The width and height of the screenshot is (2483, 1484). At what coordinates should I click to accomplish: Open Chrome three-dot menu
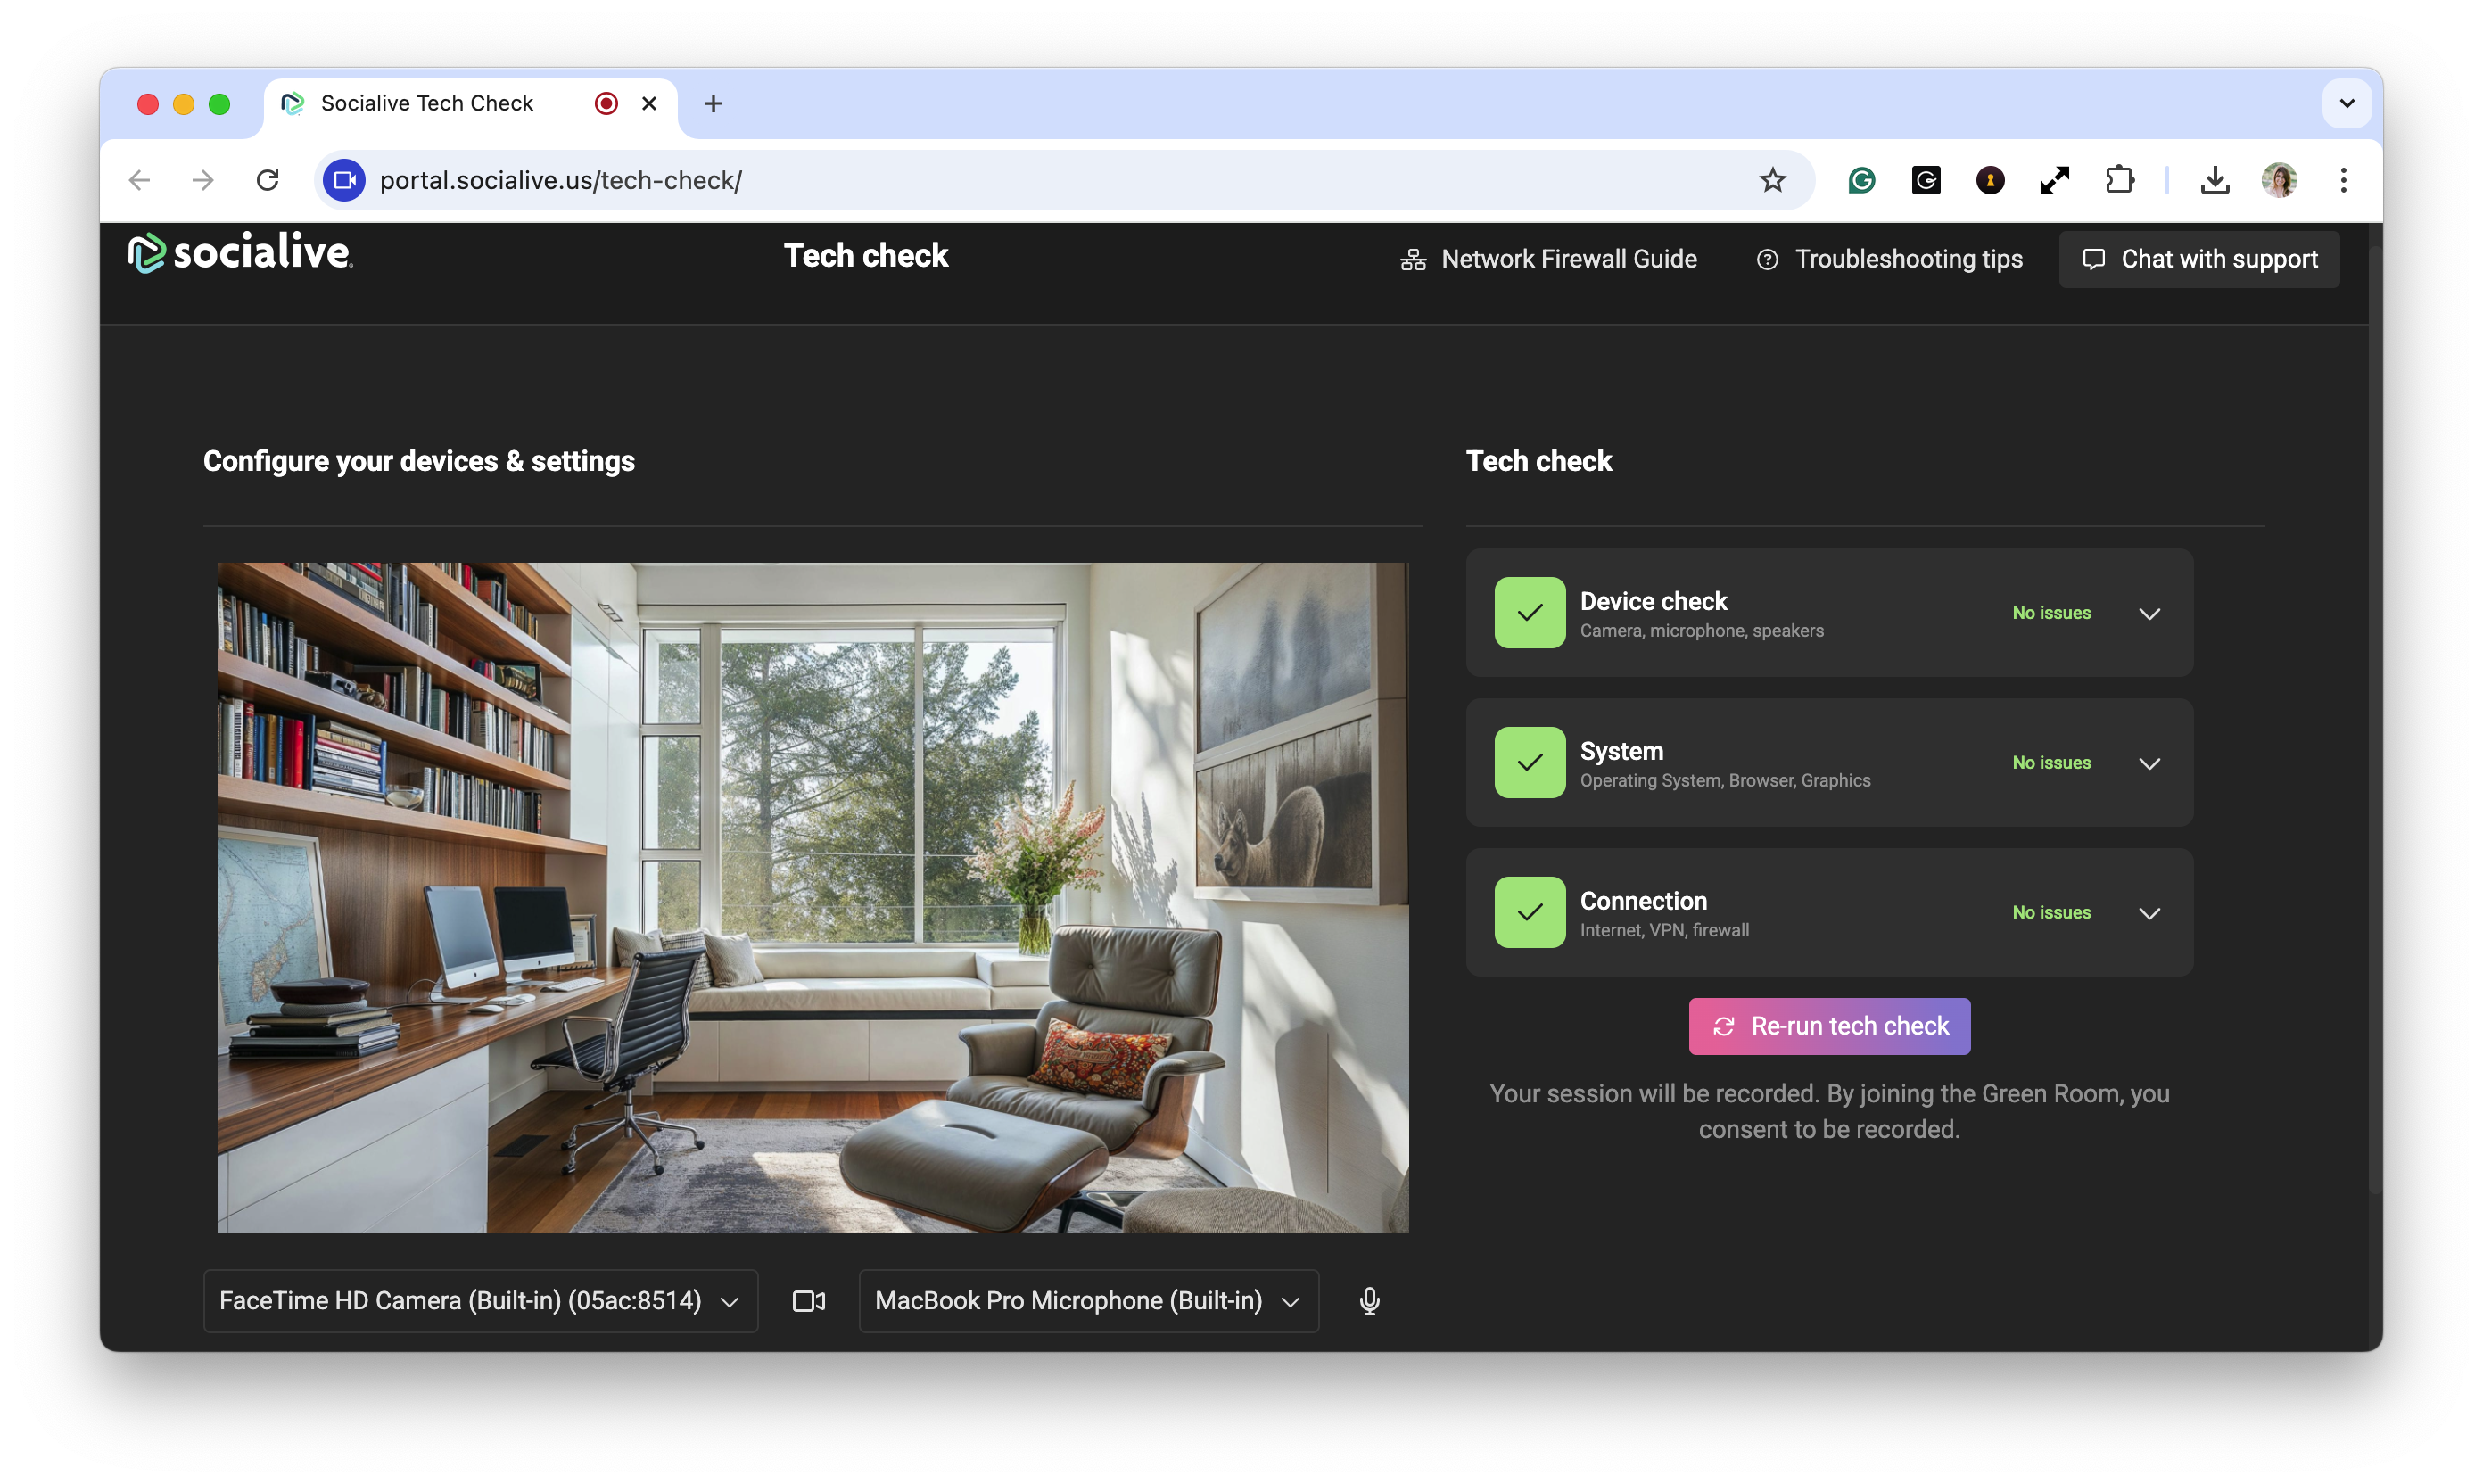[2343, 180]
